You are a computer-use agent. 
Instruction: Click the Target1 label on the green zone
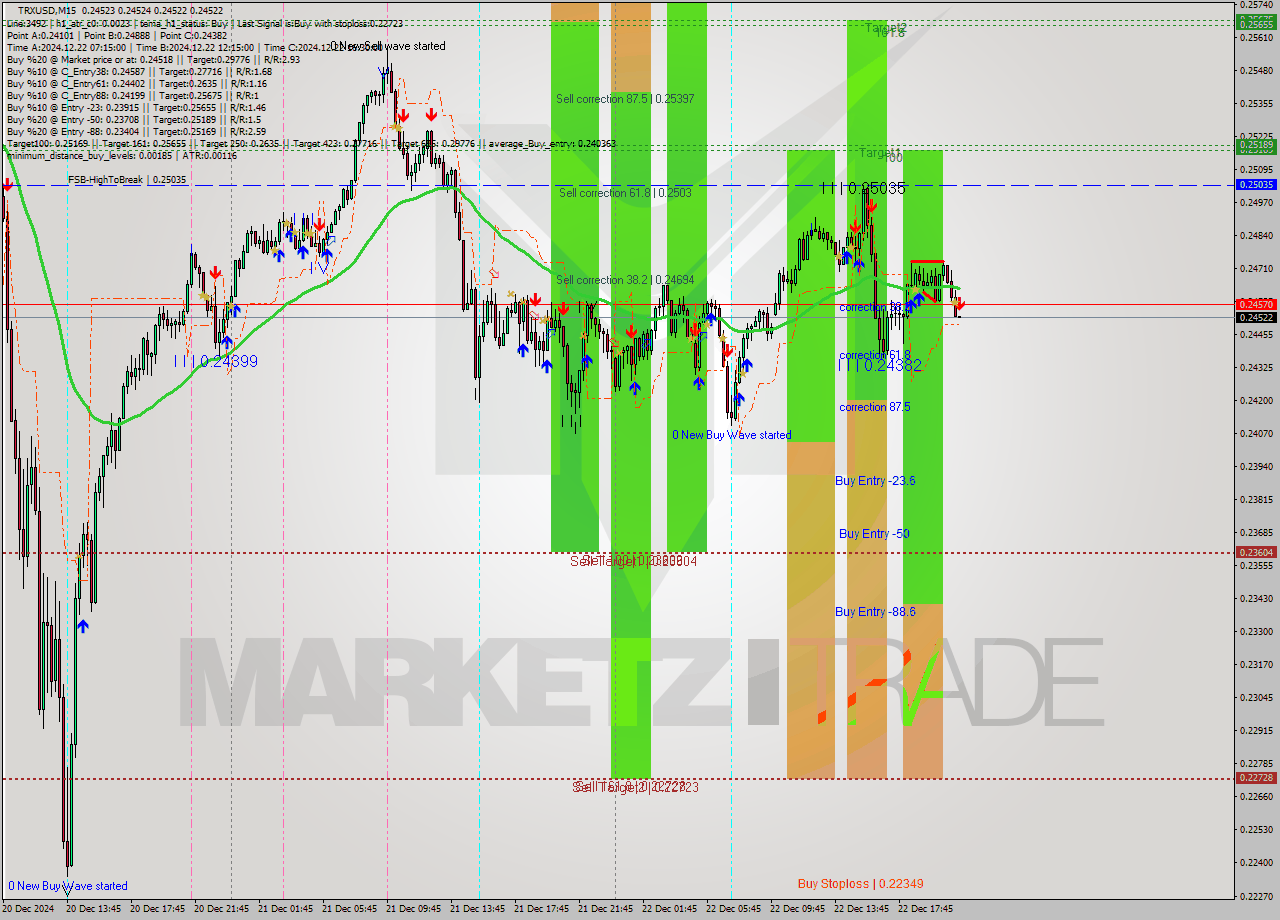pyautogui.click(x=880, y=153)
